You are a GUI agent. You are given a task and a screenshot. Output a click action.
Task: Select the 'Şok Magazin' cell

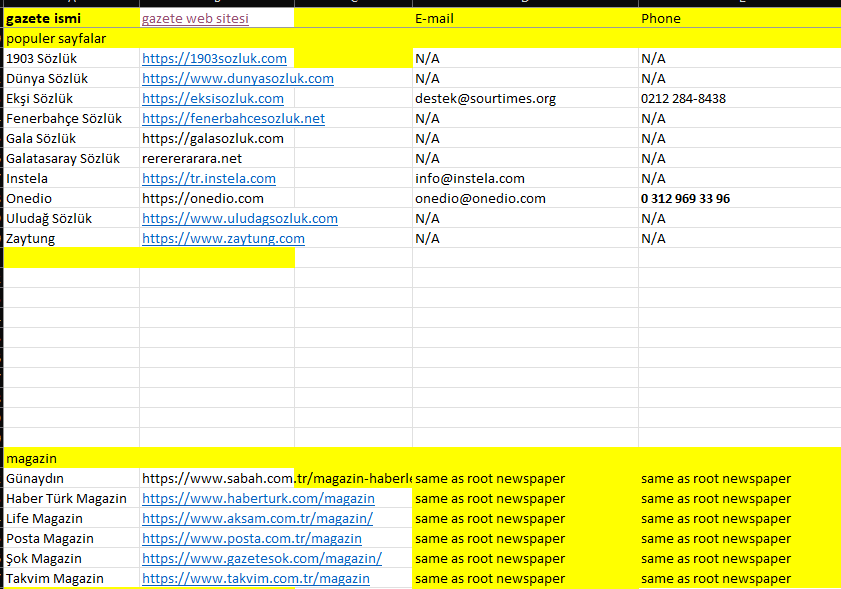[71, 558]
